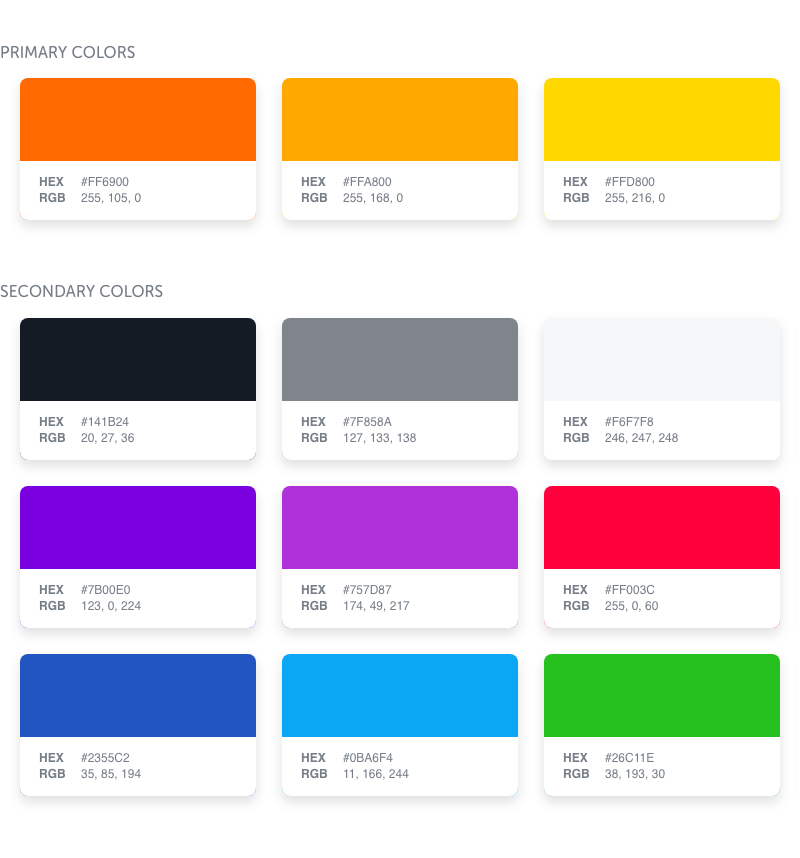Select the amber #FFA800 color swatch
The height and width of the screenshot is (858, 800).
[400, 119]
